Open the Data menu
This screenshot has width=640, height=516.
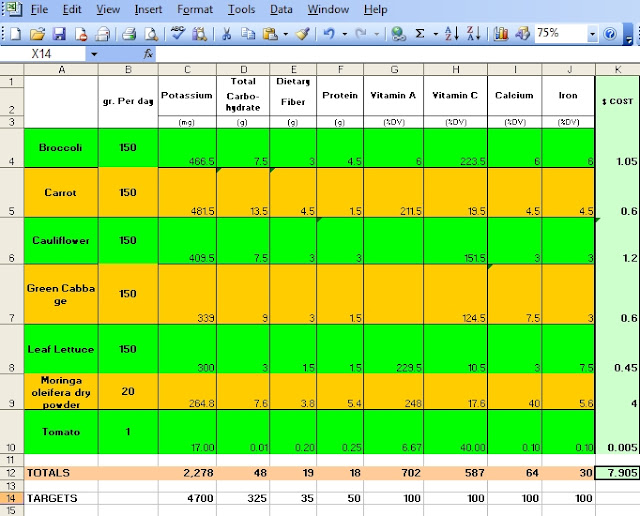281,9
